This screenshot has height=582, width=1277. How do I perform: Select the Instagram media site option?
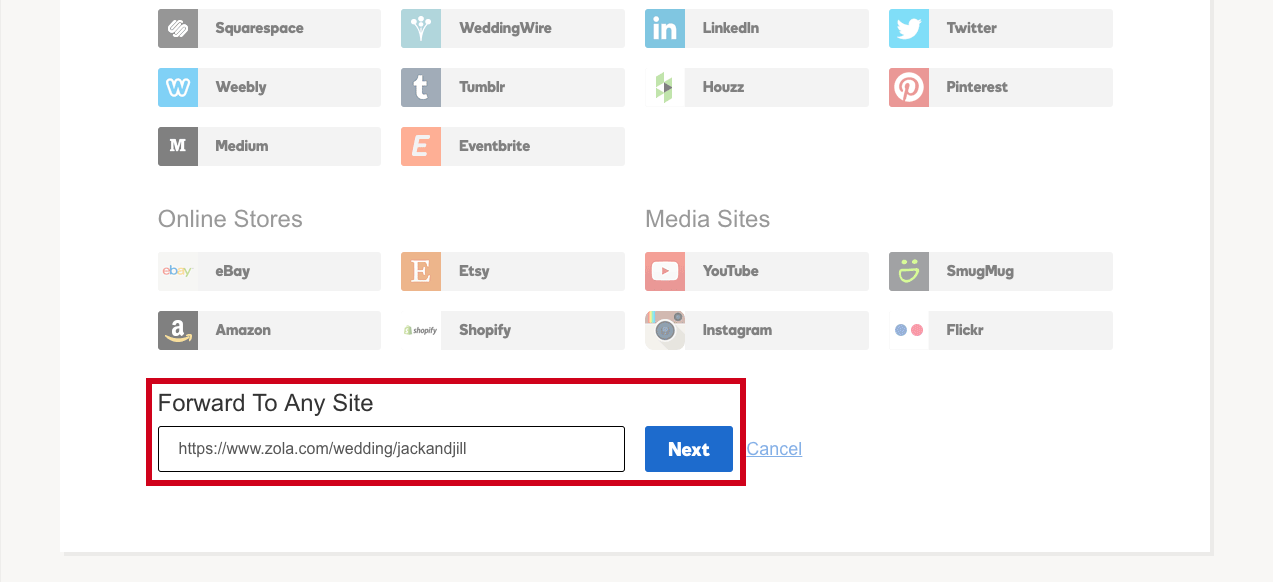[x=757, y=330]
